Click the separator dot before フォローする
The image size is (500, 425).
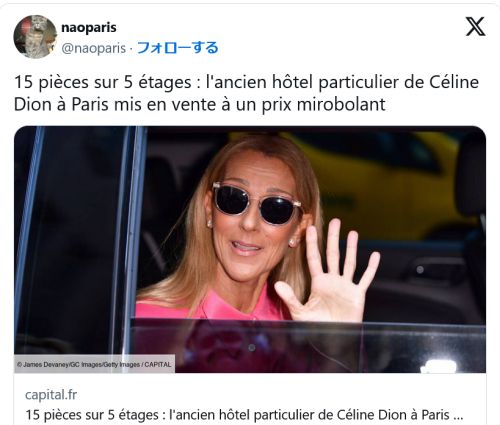(x=131, y=49)
